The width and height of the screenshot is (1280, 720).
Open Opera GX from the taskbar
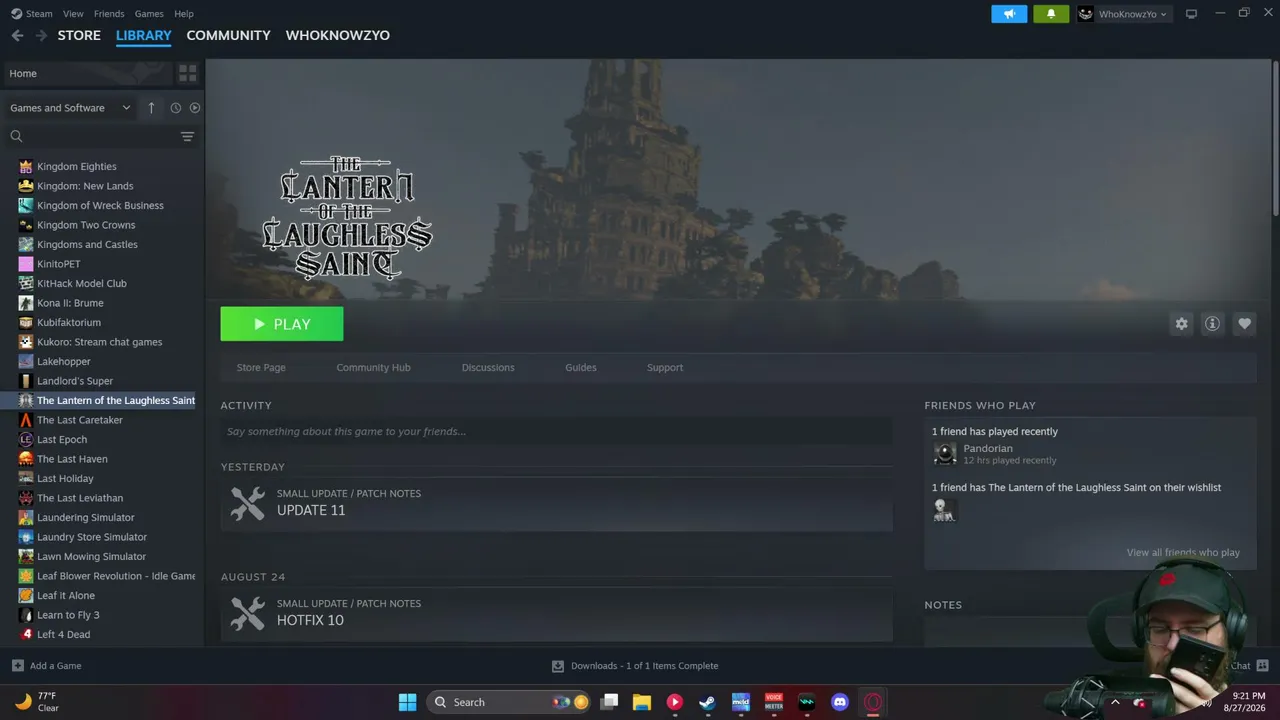tap(873, 702)
